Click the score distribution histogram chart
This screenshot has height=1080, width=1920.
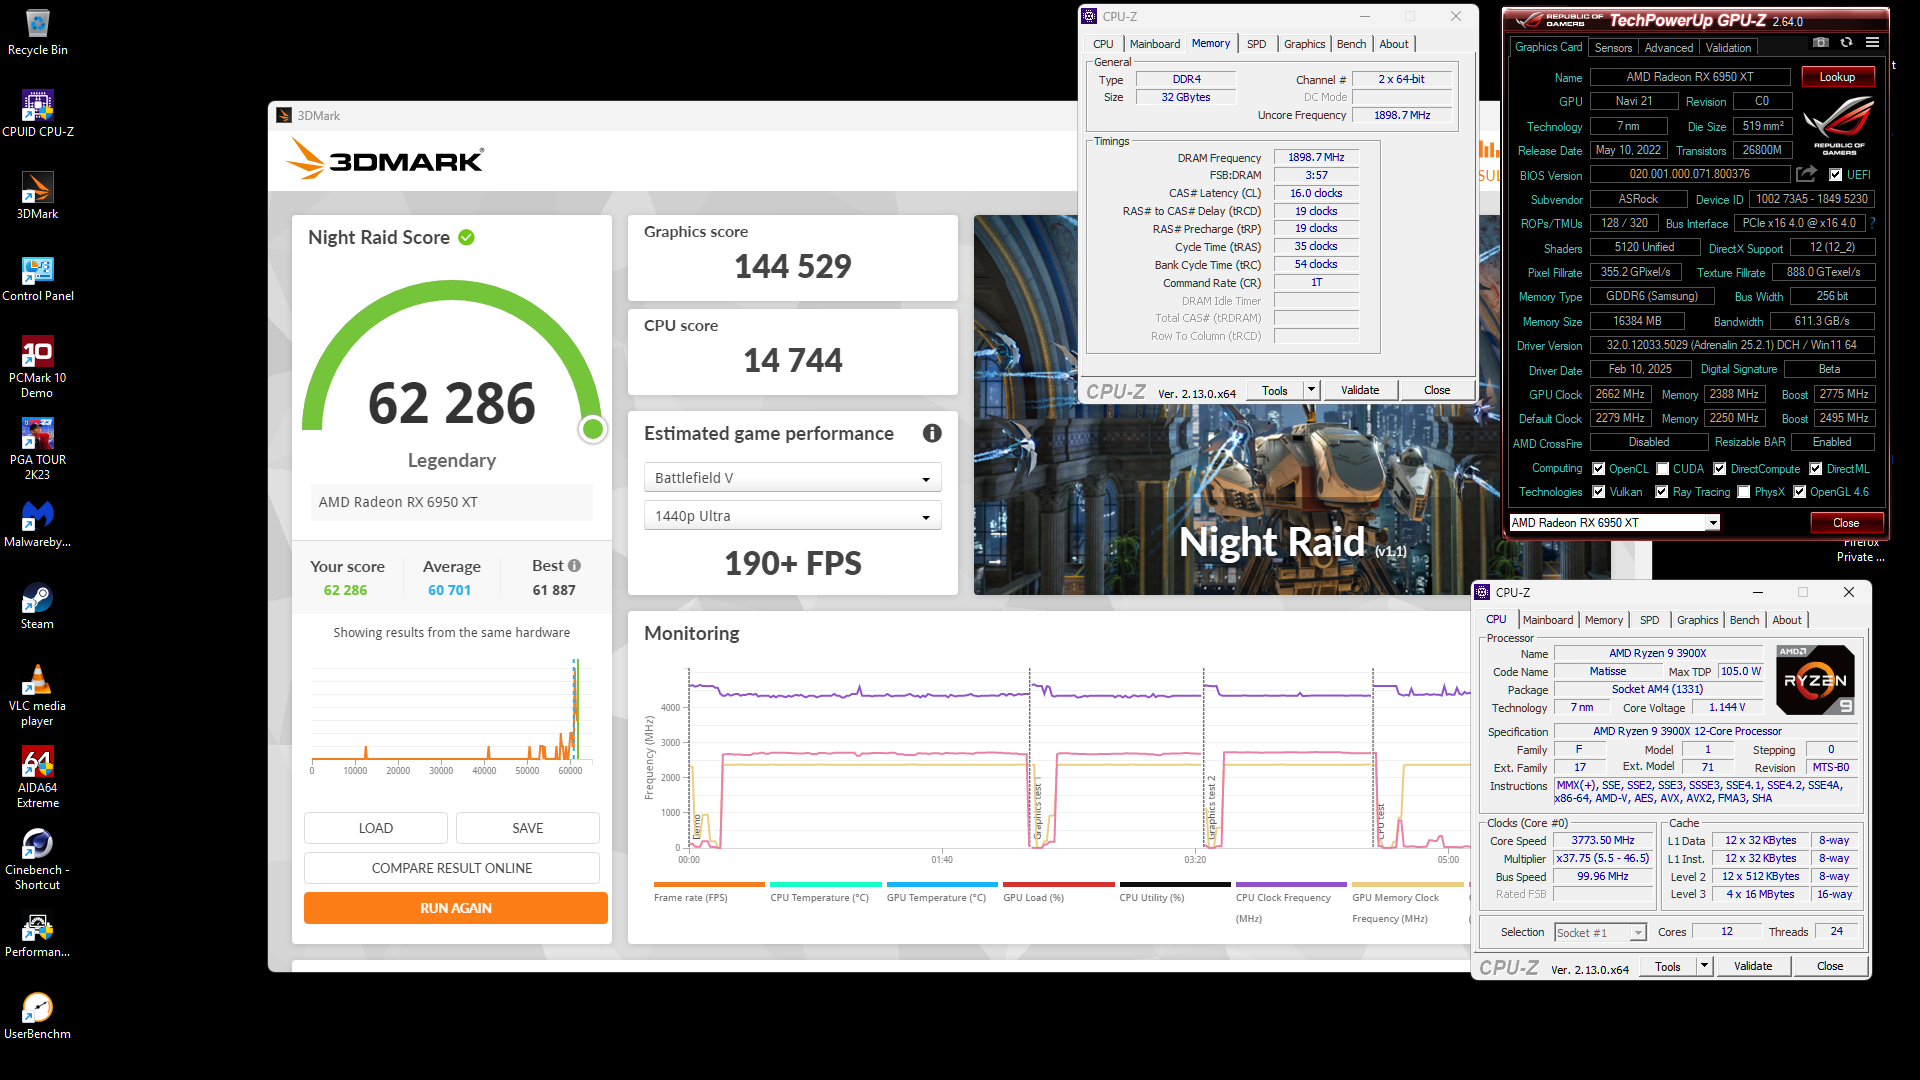coord(449,713)
